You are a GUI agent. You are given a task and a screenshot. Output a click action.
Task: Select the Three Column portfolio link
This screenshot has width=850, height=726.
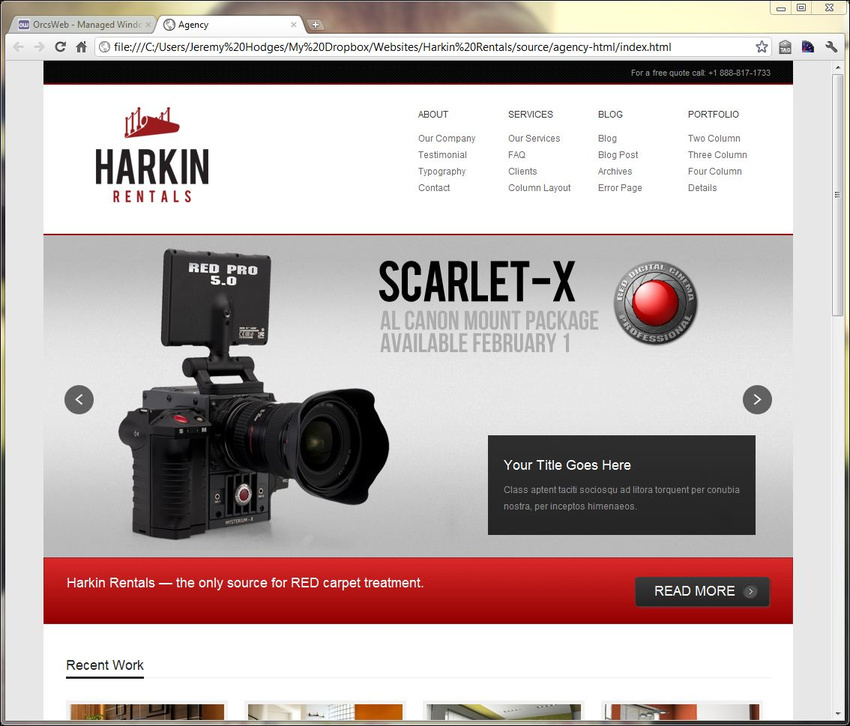coord(717,155)
